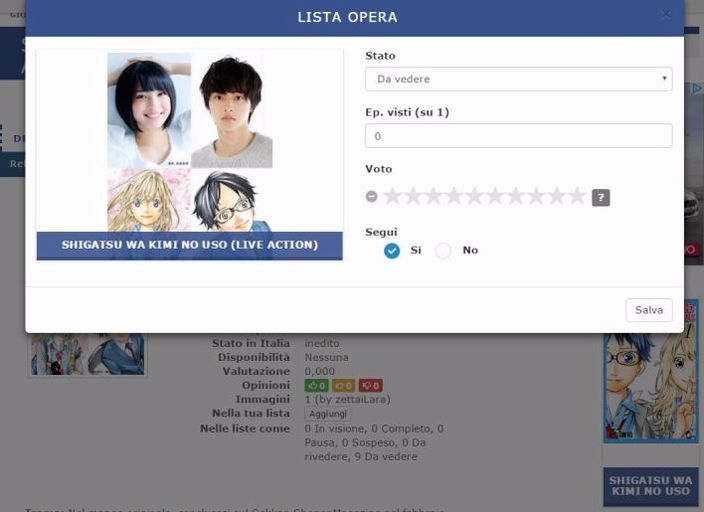Click the 'inedito' status text

[x=322, y=343]
